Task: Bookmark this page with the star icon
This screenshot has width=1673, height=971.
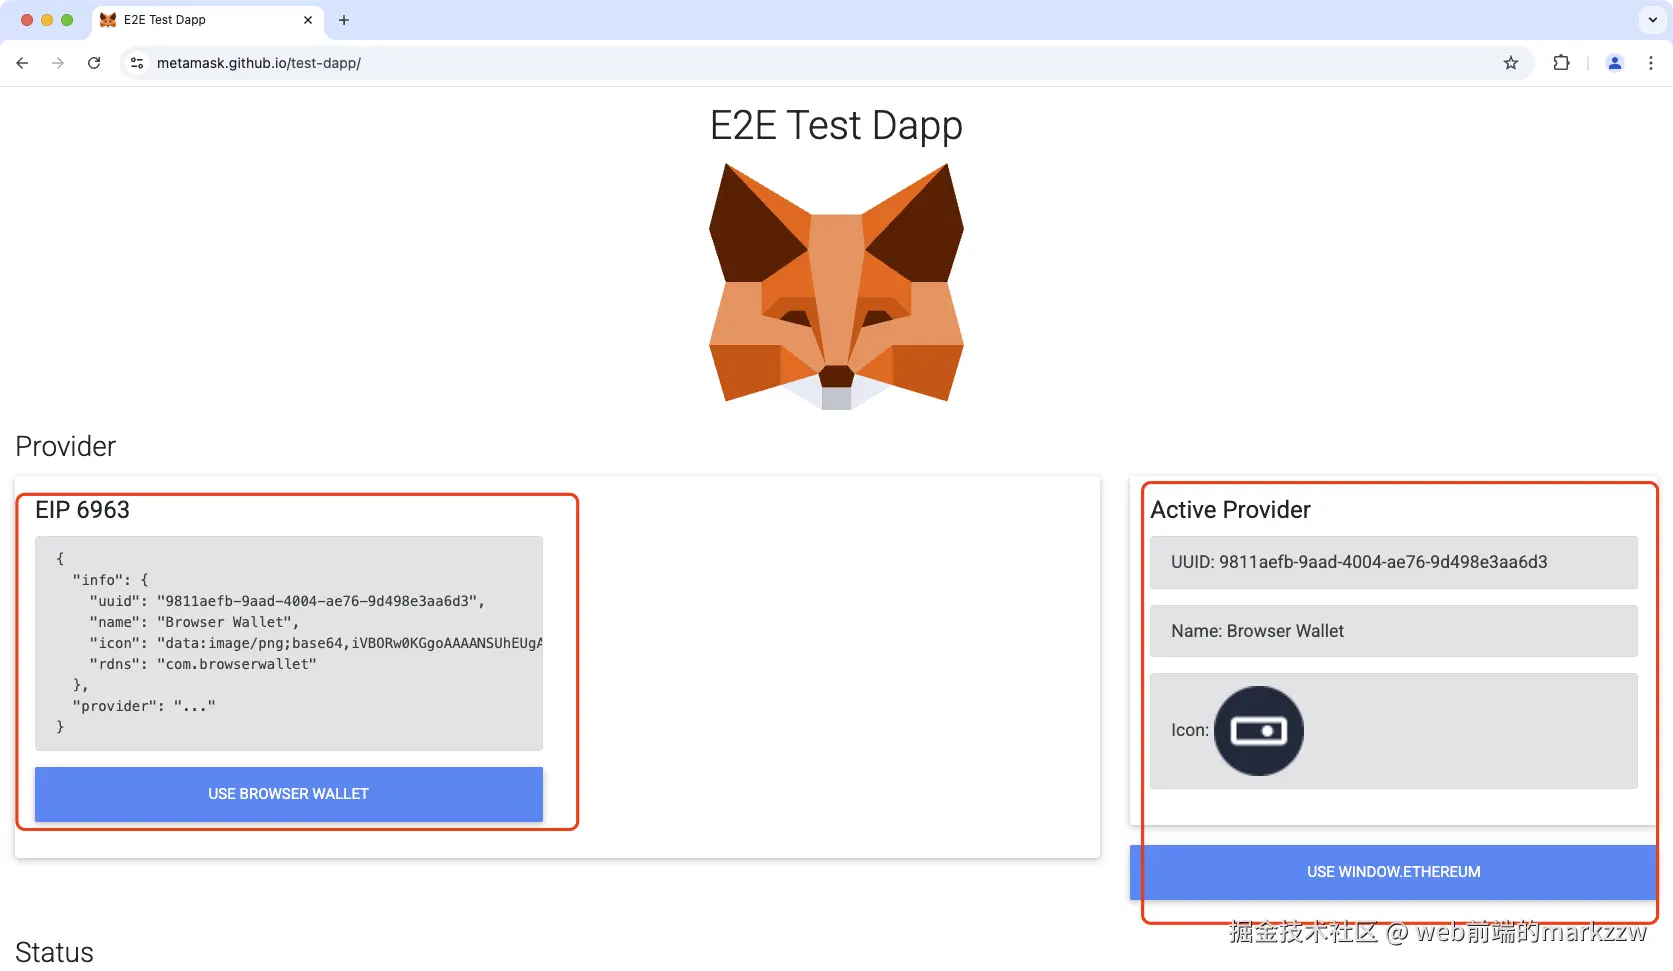Action: [1511, 63]
